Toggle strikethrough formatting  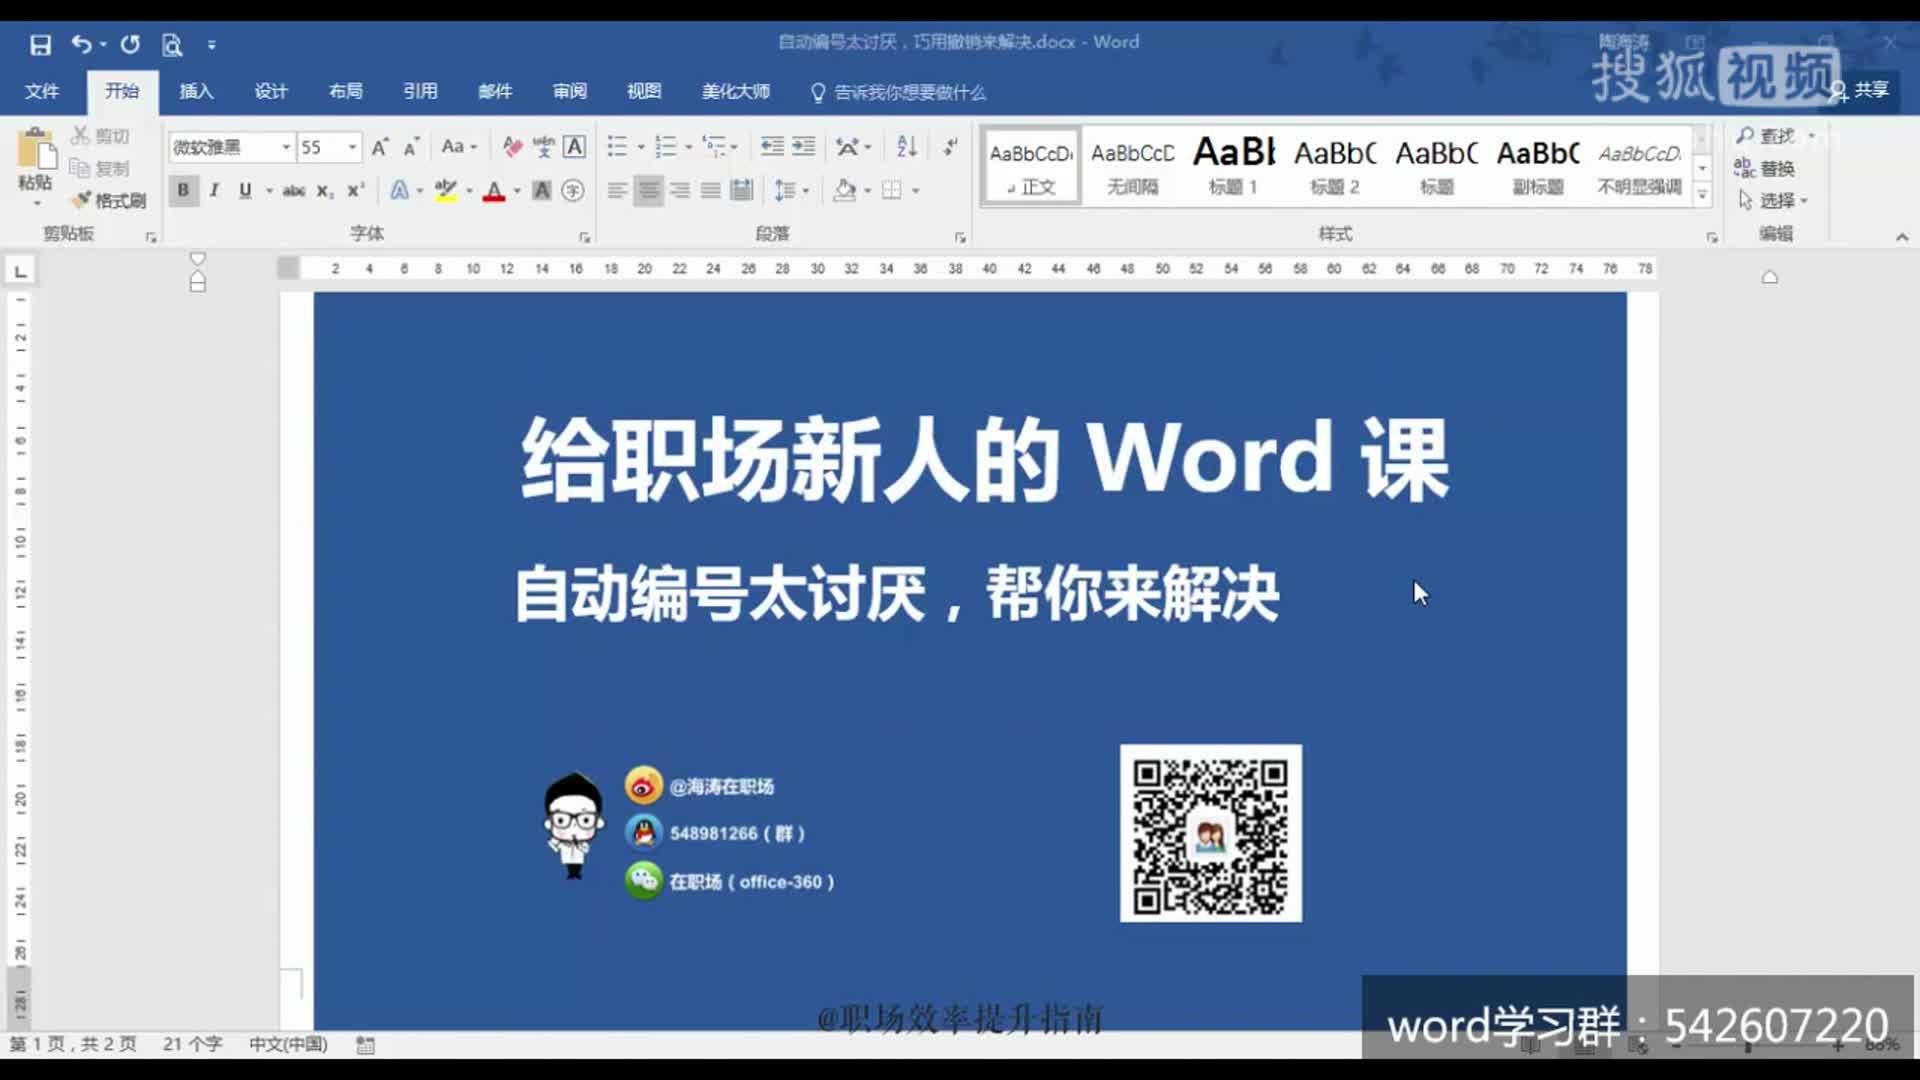[293, 190]
